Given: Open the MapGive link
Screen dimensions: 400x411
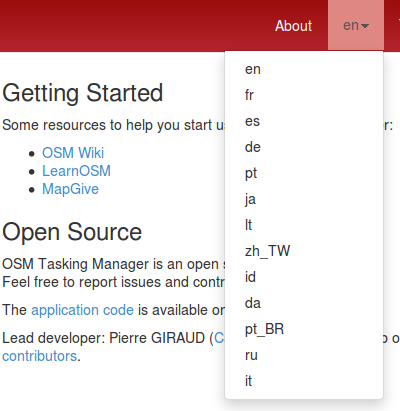Looking at the screenshot, I should pyautogui.click(x=70, y=189).
